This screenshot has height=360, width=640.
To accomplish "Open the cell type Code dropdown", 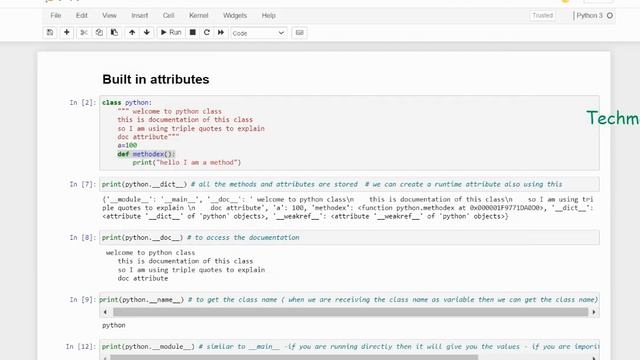I will (258, 33).
